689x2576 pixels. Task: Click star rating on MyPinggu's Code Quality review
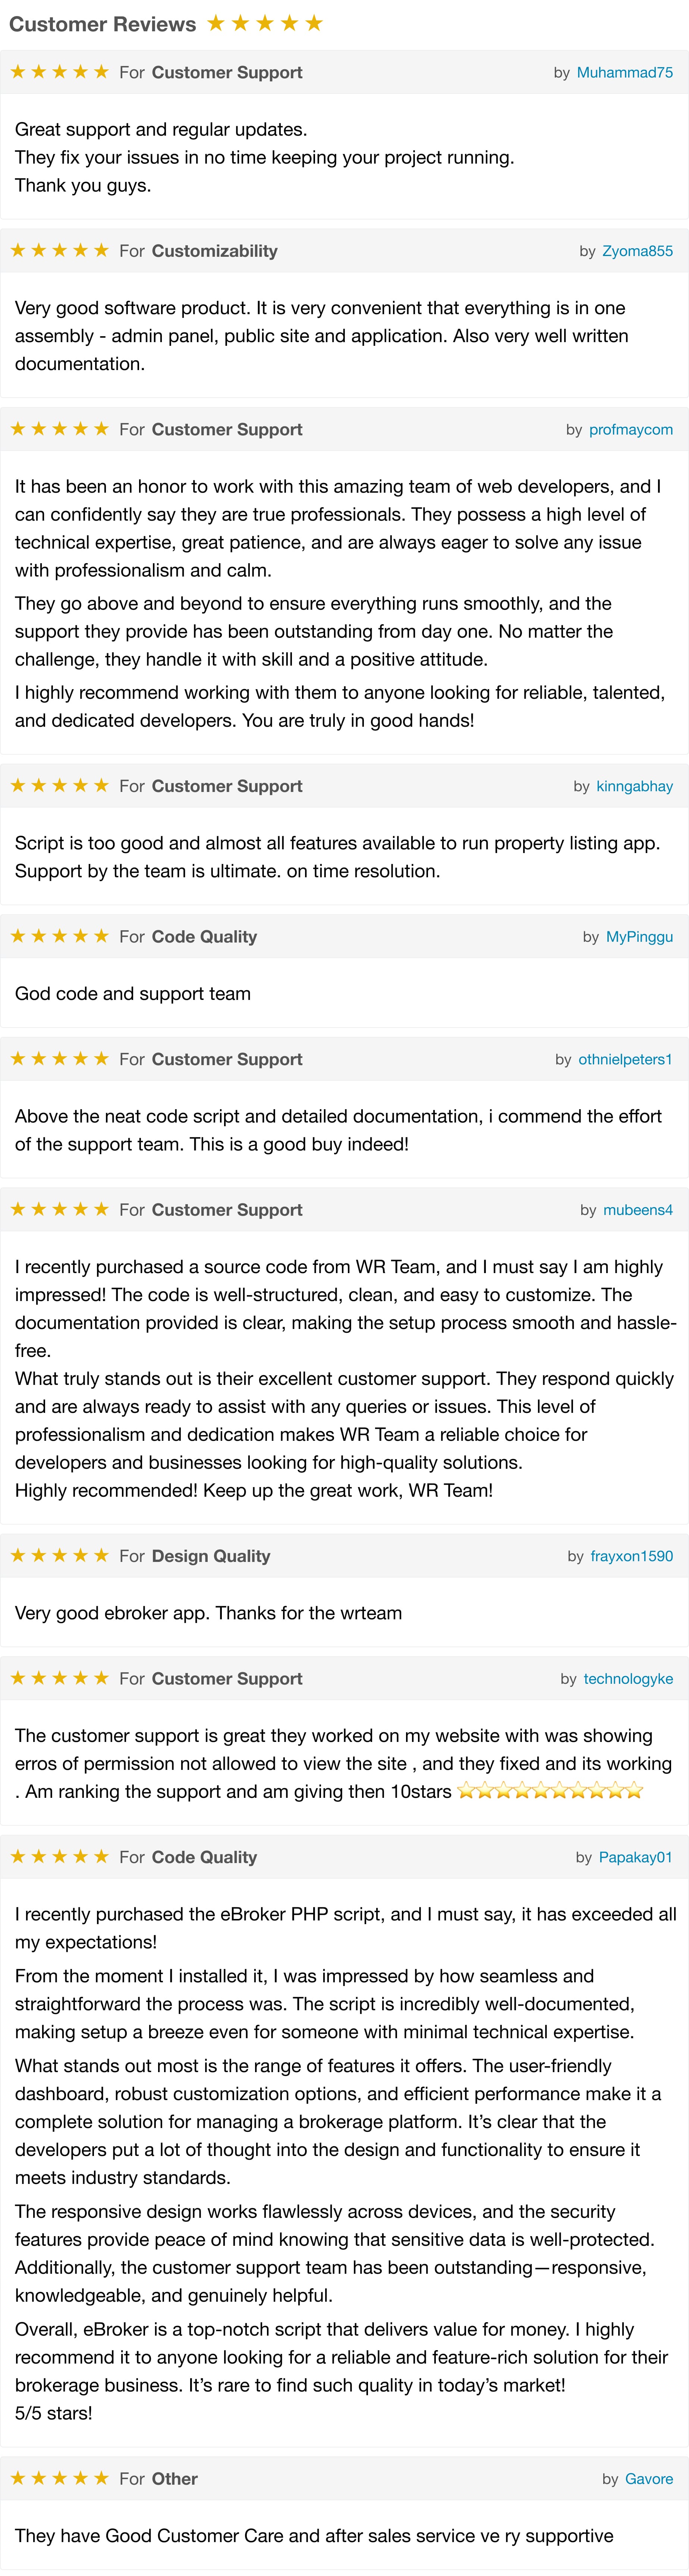[x=59, y=937]
